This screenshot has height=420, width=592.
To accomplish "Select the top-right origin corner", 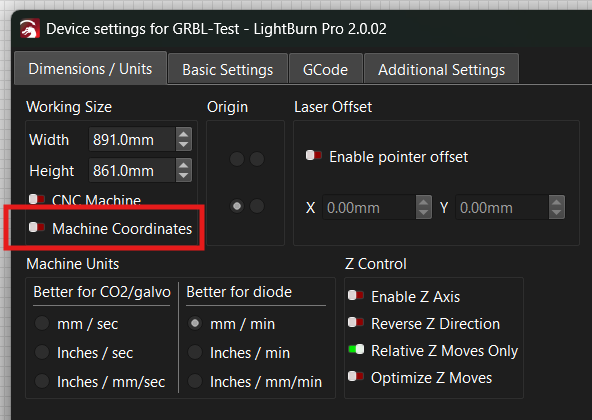I will coord(257,159).
